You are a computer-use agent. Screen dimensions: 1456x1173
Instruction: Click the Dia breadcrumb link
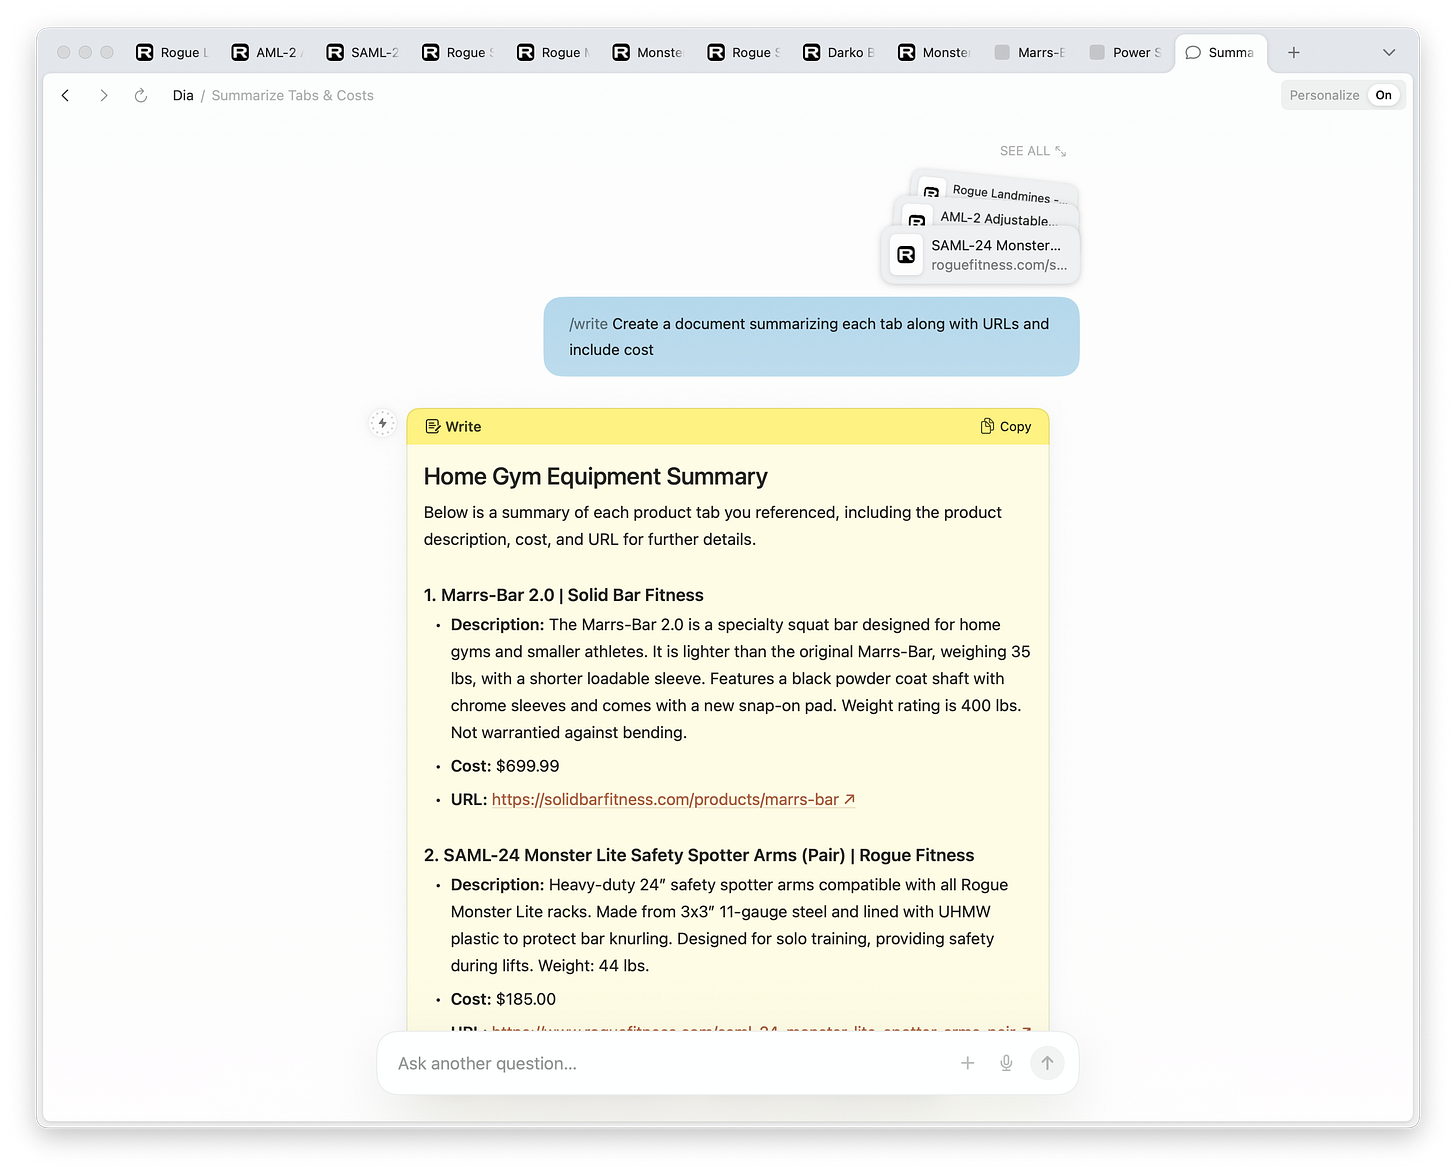(183, 95)
